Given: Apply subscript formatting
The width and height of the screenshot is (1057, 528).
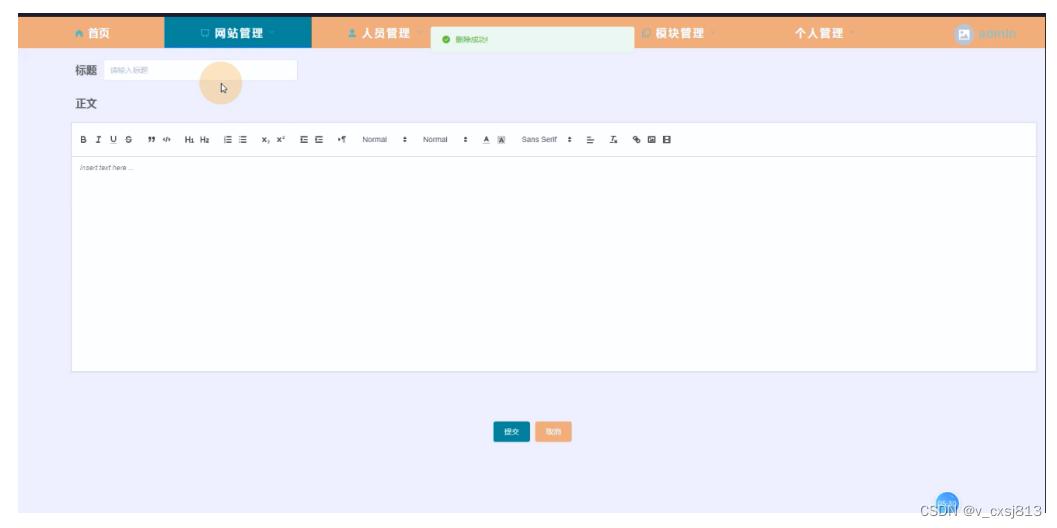Looking at the screenshot, I should tap(266, 140).
